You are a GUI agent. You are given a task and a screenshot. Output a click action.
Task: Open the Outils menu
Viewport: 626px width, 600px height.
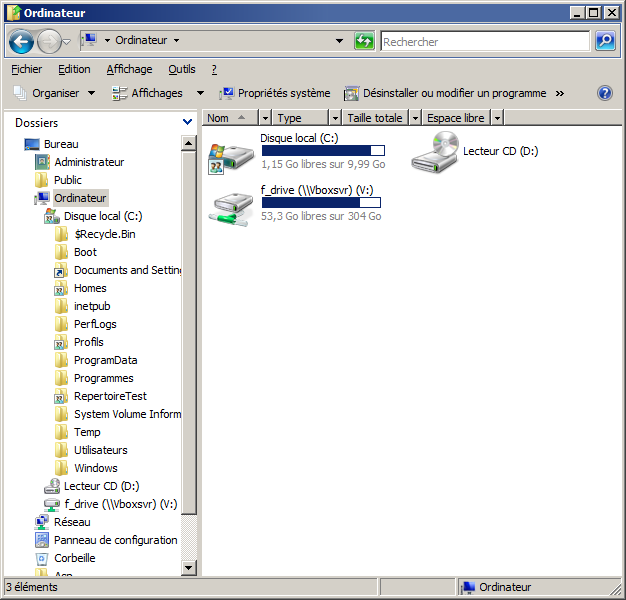click(182, 69)
